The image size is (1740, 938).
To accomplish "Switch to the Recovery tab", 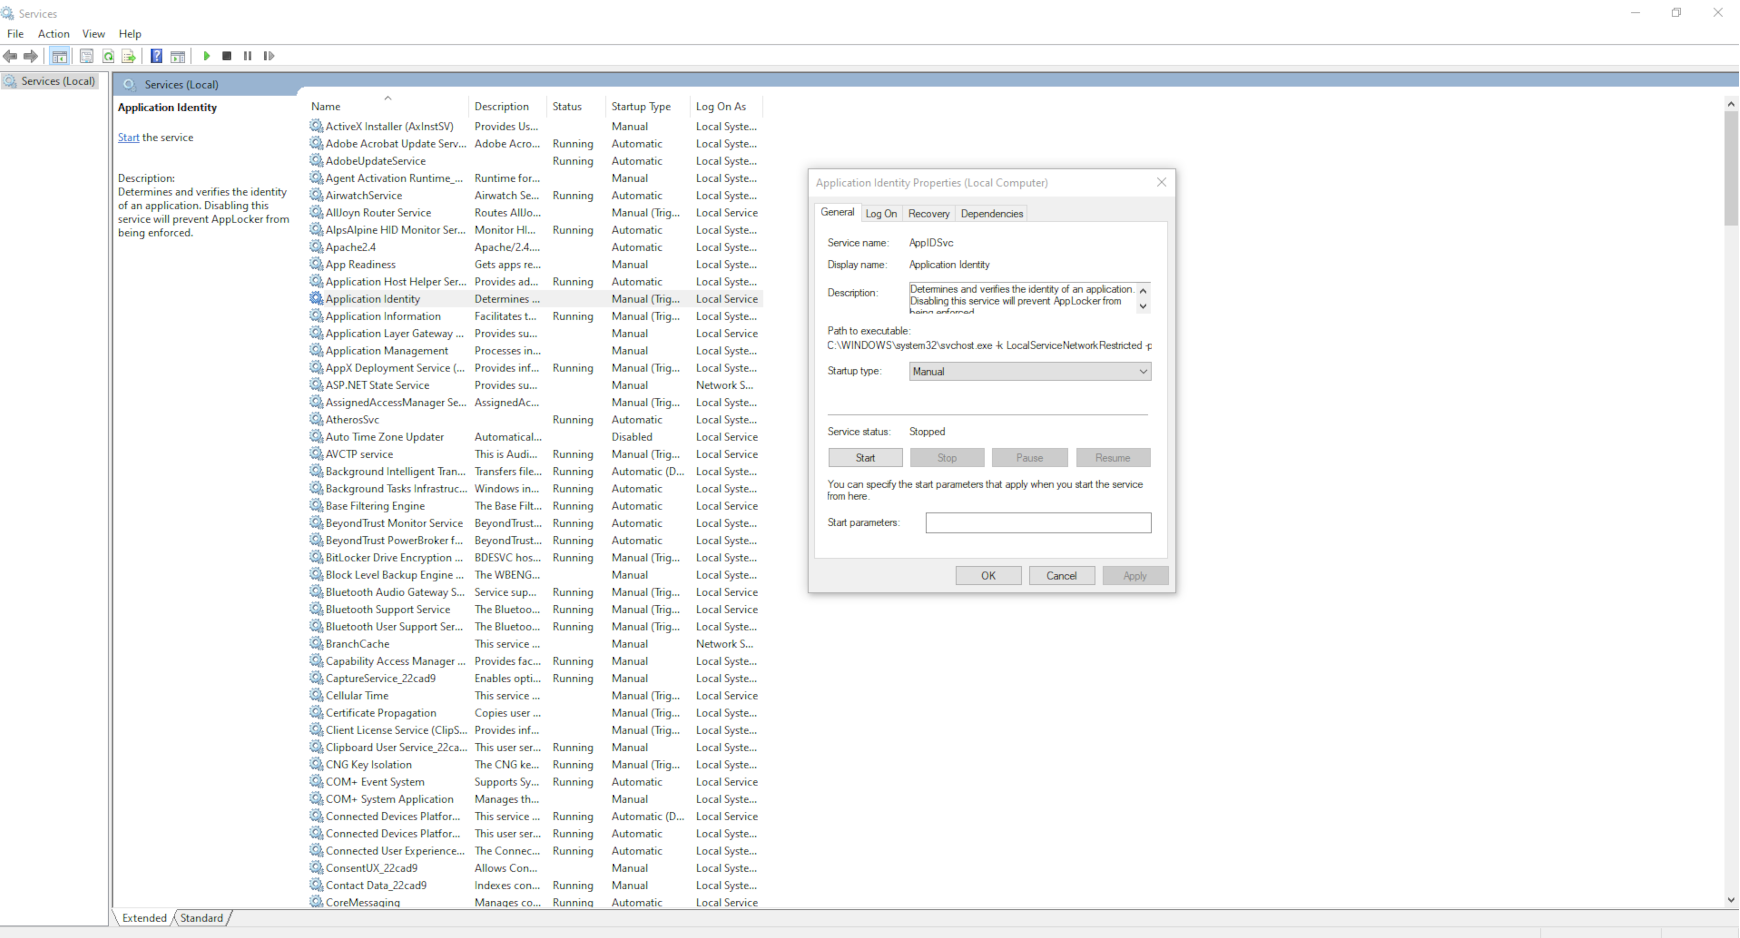I will pyautogui.click(x=928, y=213).
